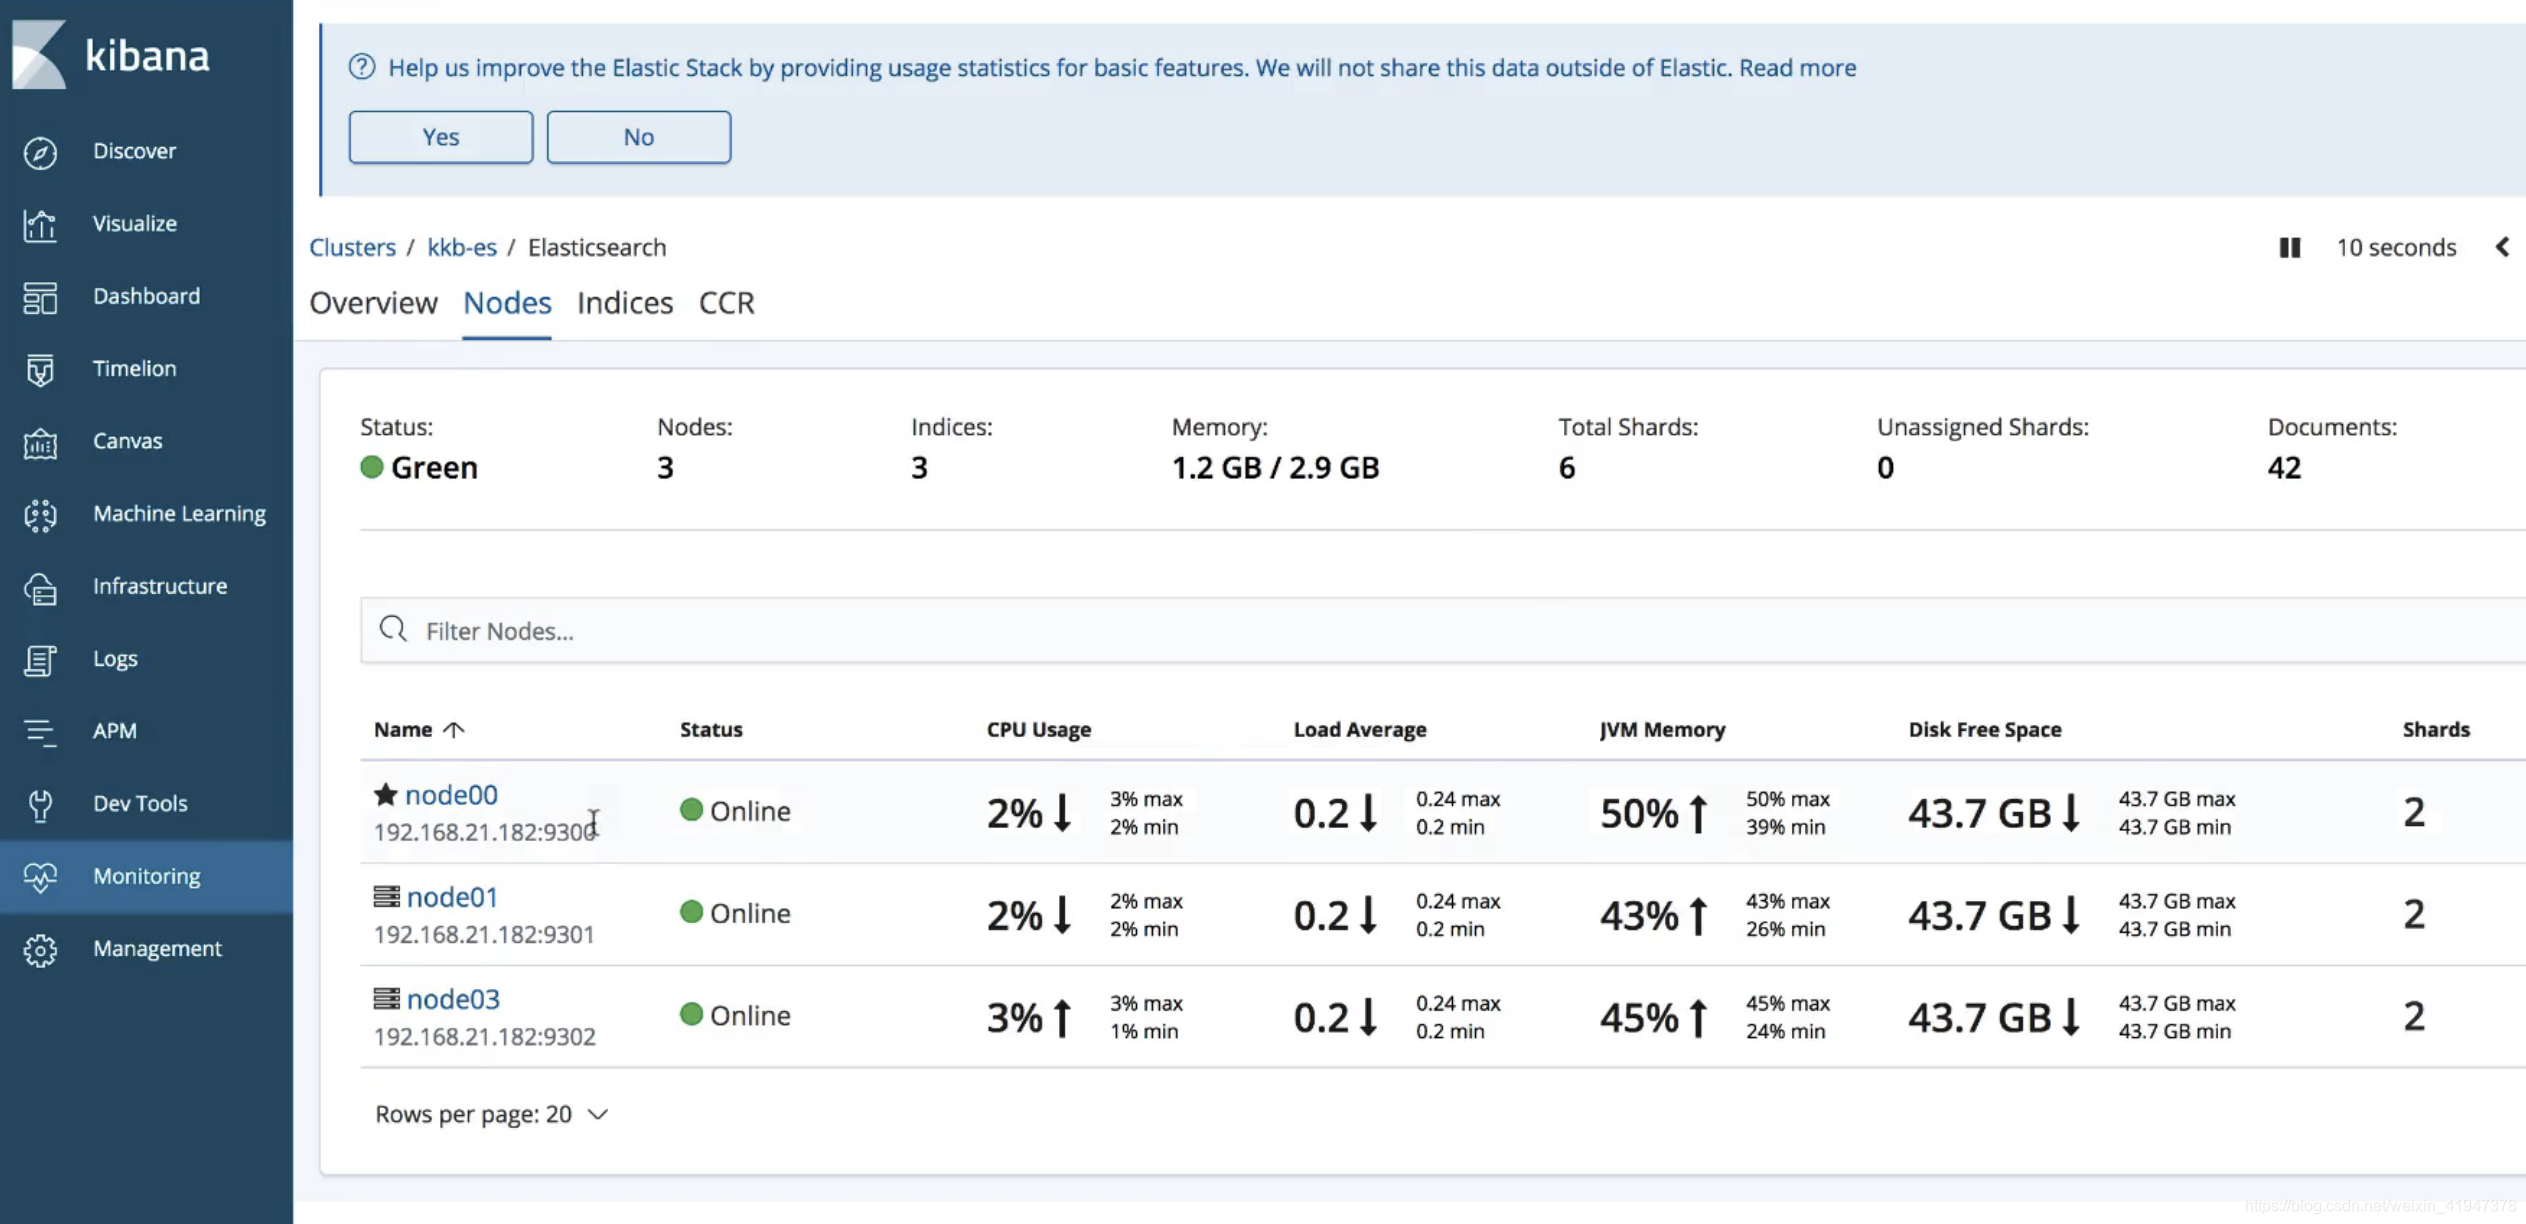The width and height of the screenshot is (2526, 1224).
Task: Click the node00 master node link
Action: click(451, 794)
